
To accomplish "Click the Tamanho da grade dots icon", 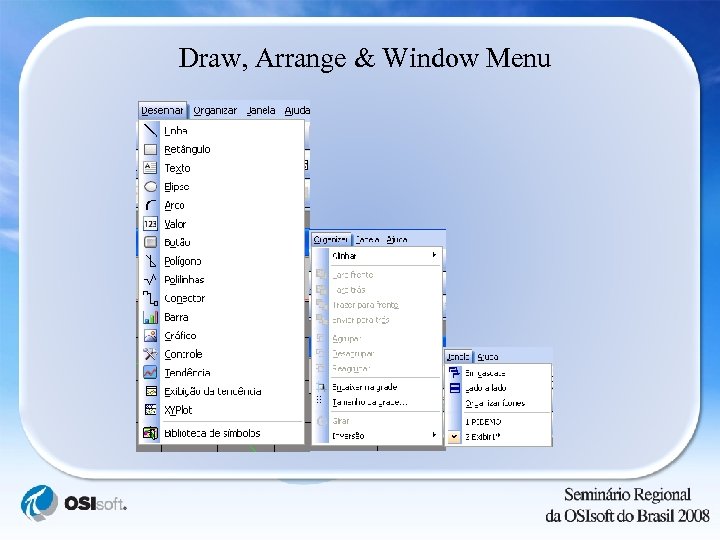I will (319, 401).
